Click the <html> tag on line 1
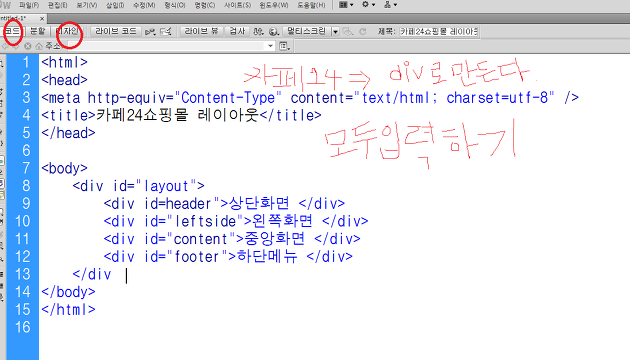The image size is (630, 360). coord(64,62)
